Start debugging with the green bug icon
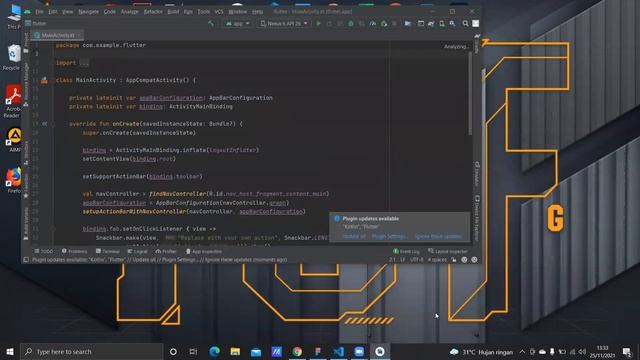The width and height of the screenshot is (640, 360). pos(351,24)
